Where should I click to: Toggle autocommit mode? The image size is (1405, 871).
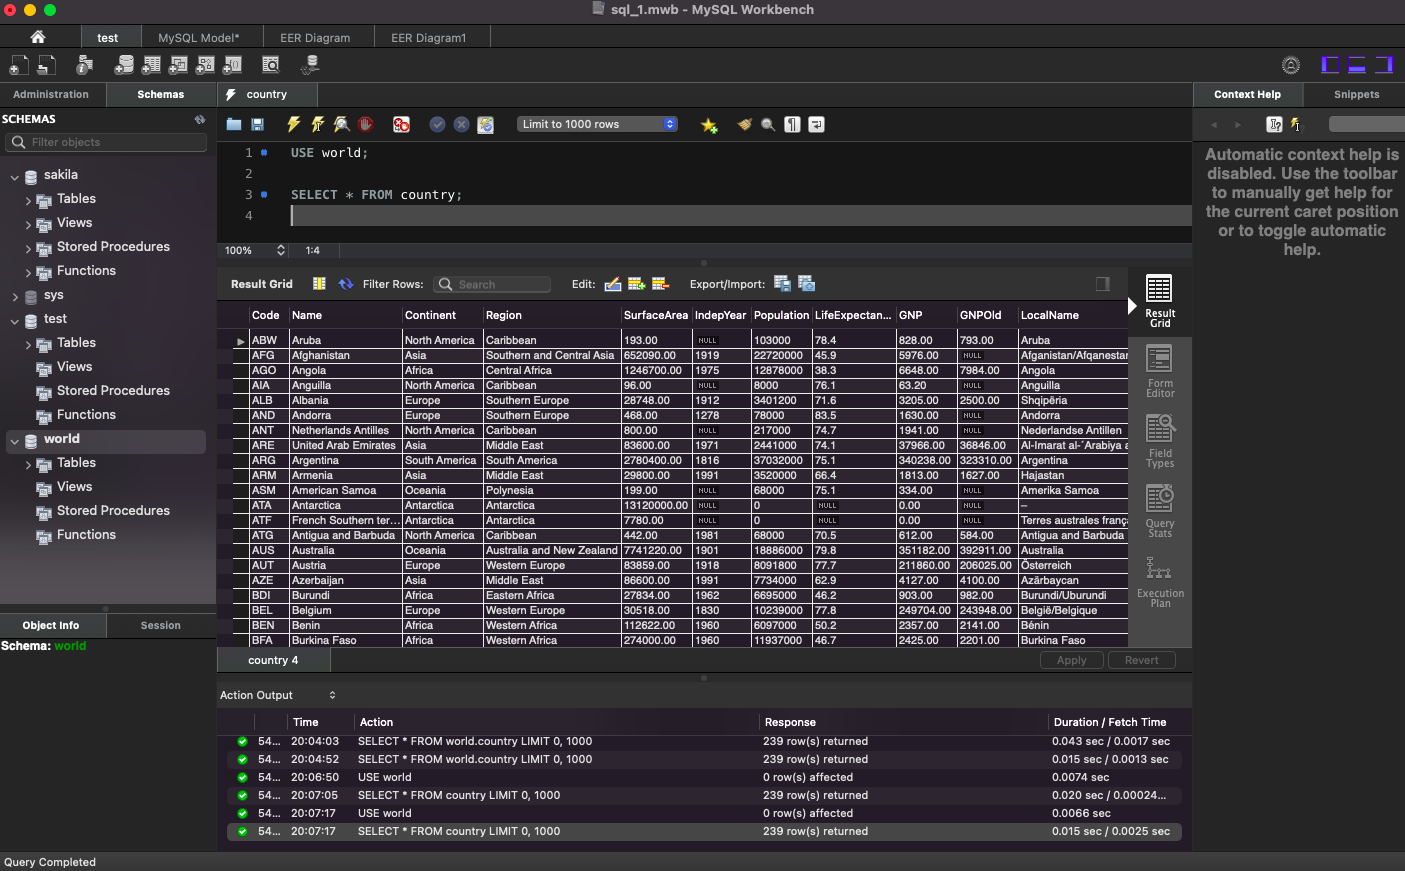tap(485, 125)
